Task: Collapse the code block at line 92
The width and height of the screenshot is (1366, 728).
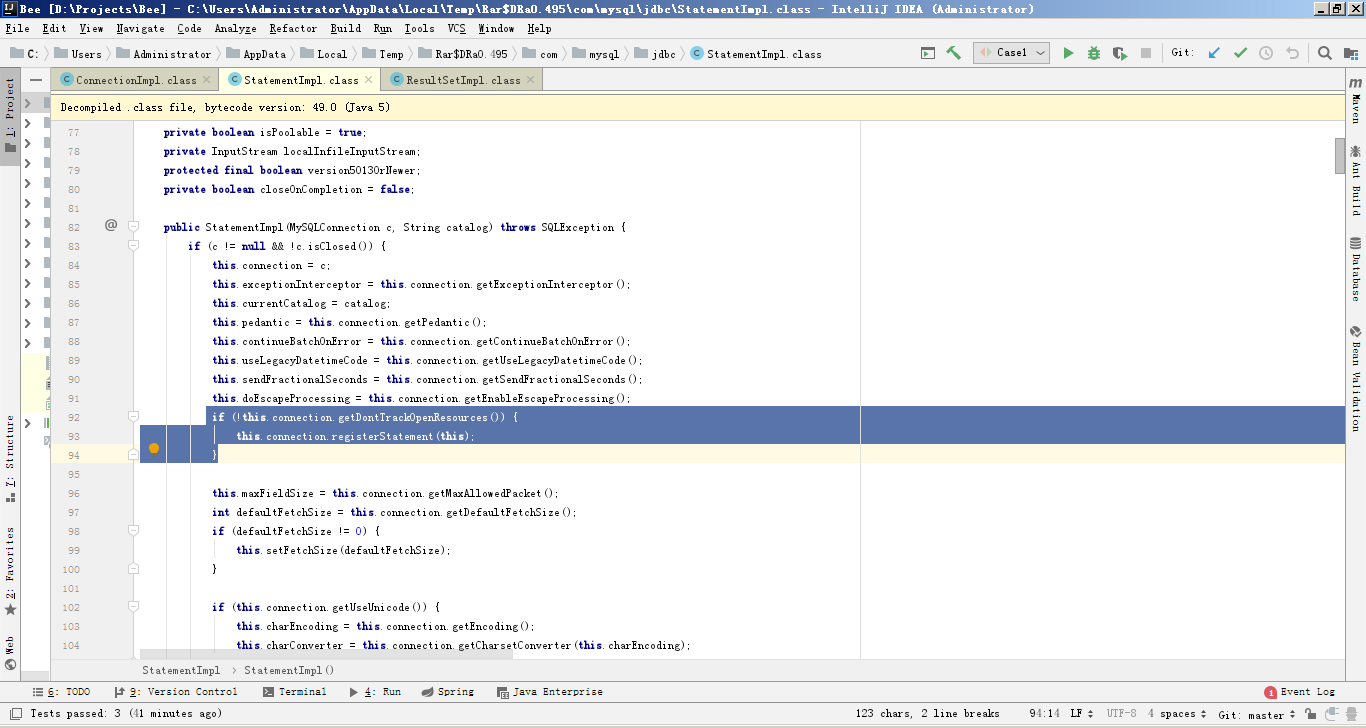Action: click(x=133, y=417)
